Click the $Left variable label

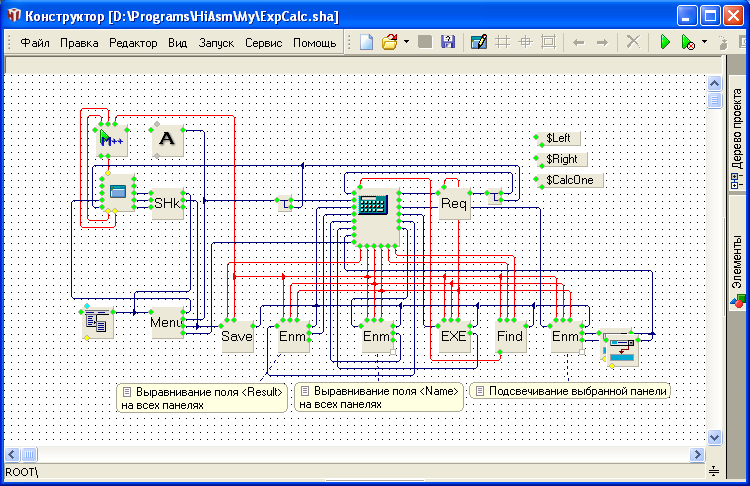coord(557,138)
